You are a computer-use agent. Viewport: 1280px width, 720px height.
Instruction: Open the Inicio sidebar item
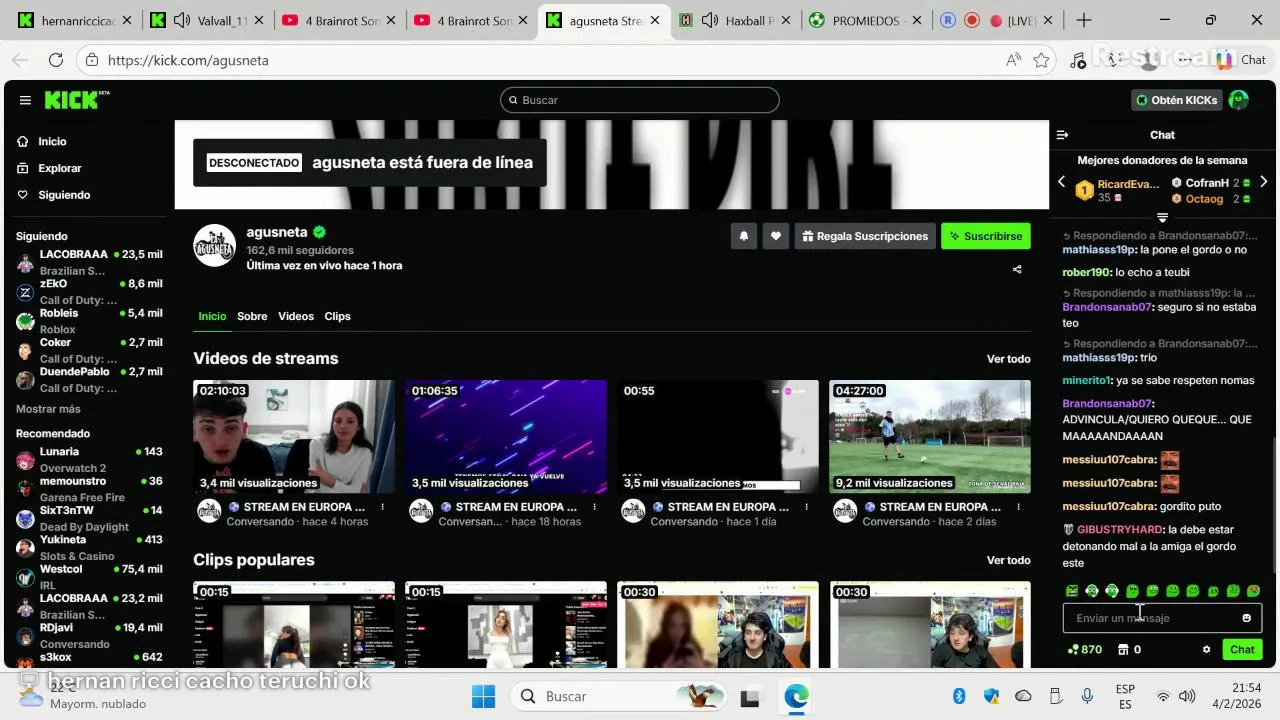52,142
